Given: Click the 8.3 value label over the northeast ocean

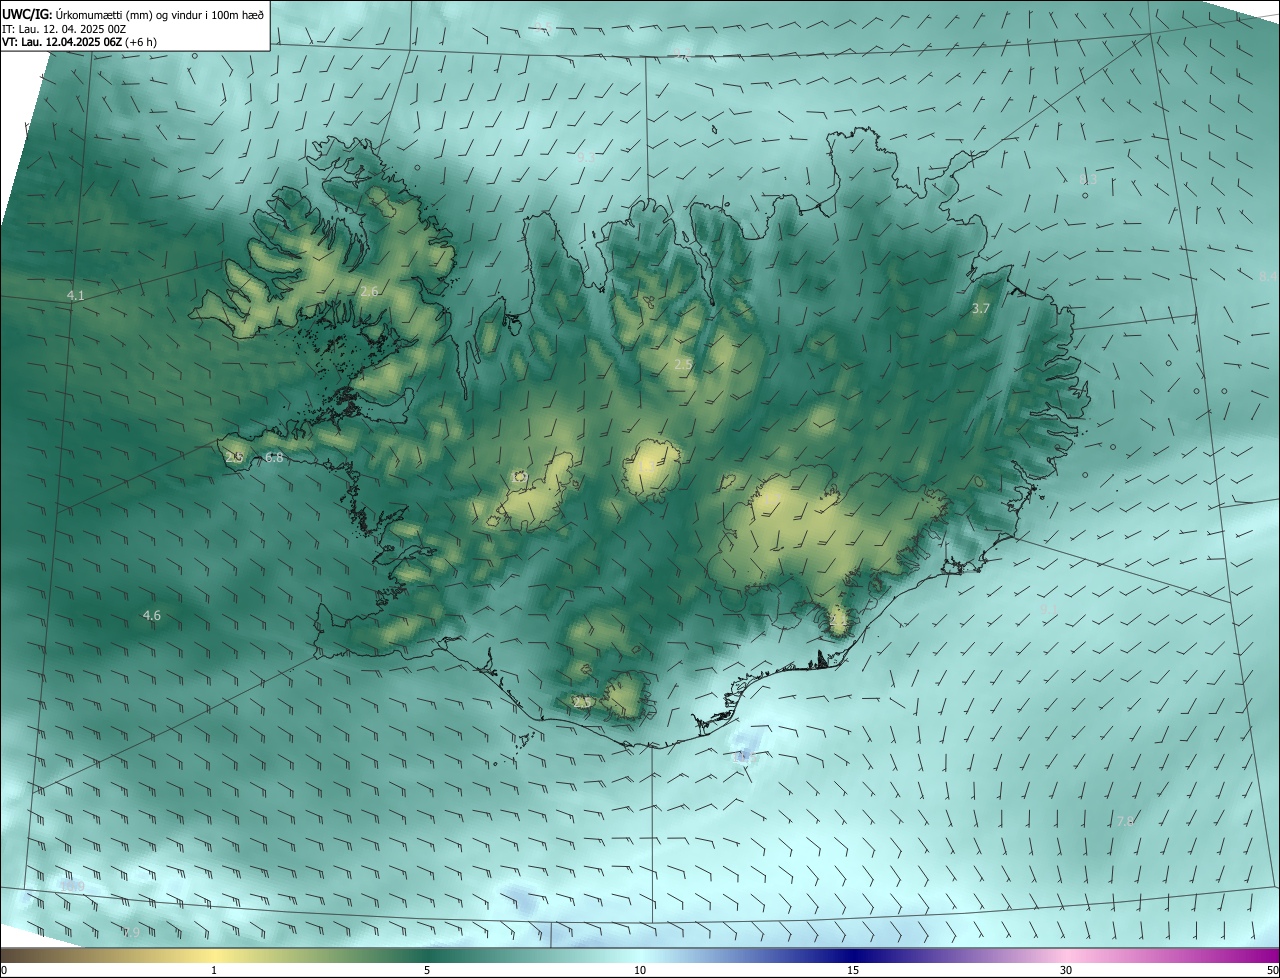Looking at the screenshot, I should coord(1088,181).
